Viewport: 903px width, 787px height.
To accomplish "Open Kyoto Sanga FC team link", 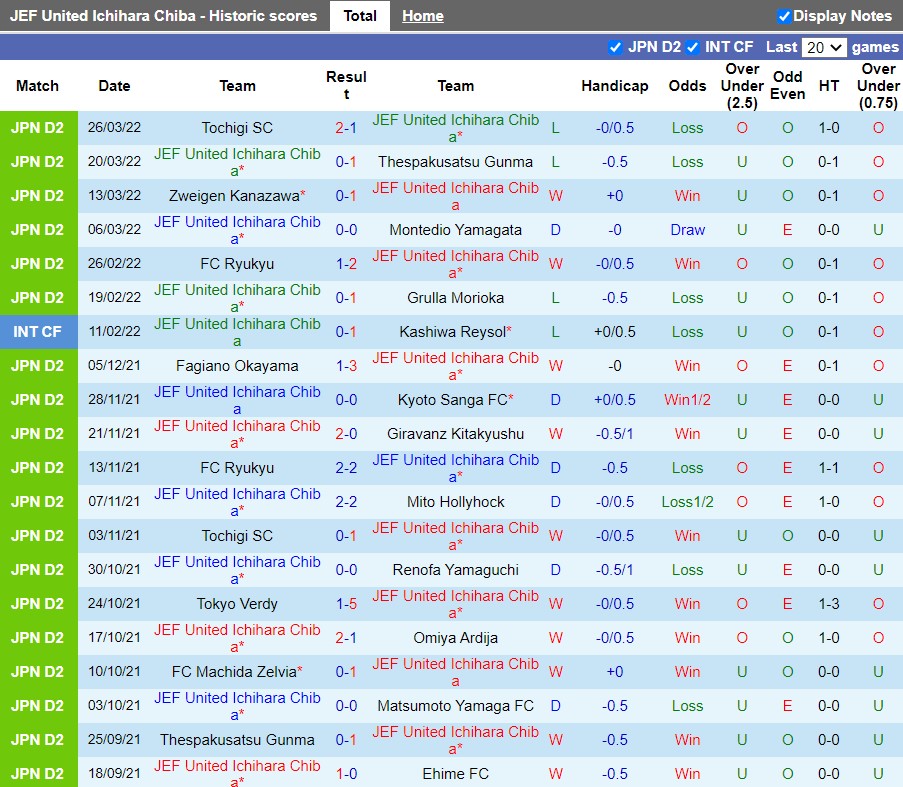I will (453, 400).
